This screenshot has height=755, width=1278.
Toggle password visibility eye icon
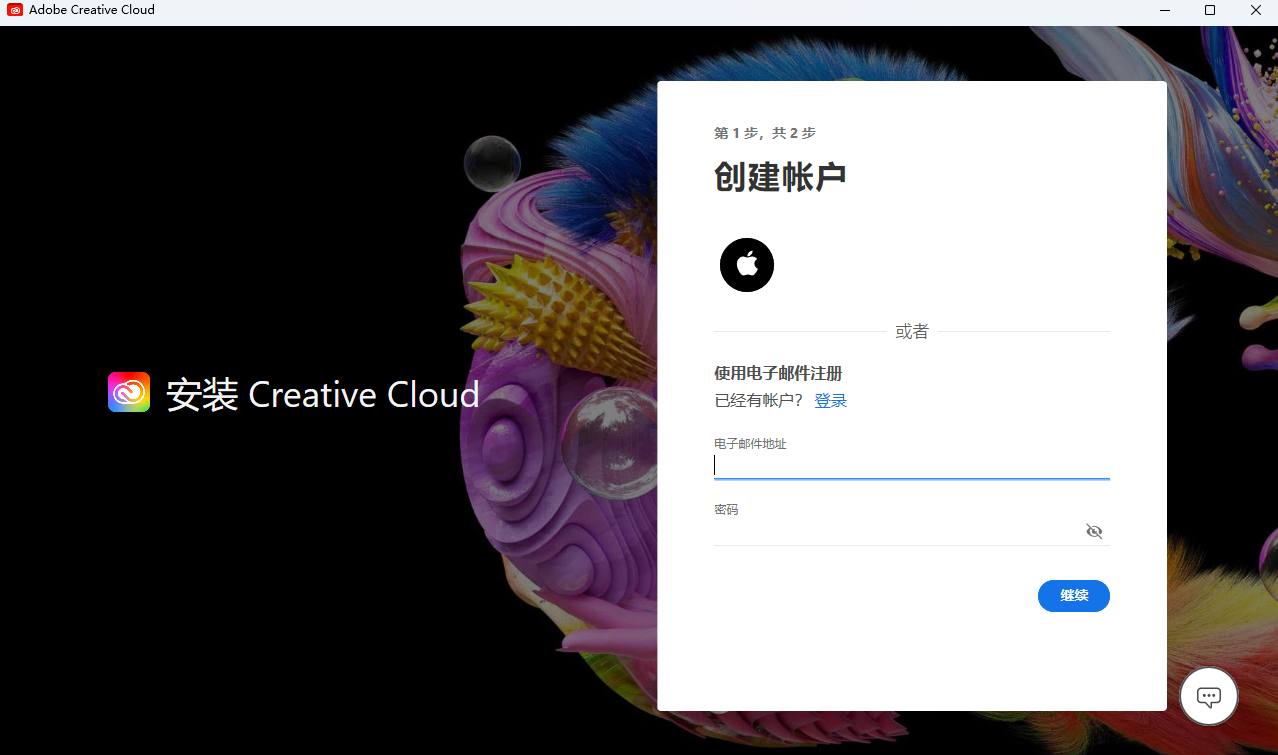coord(1094,531)
